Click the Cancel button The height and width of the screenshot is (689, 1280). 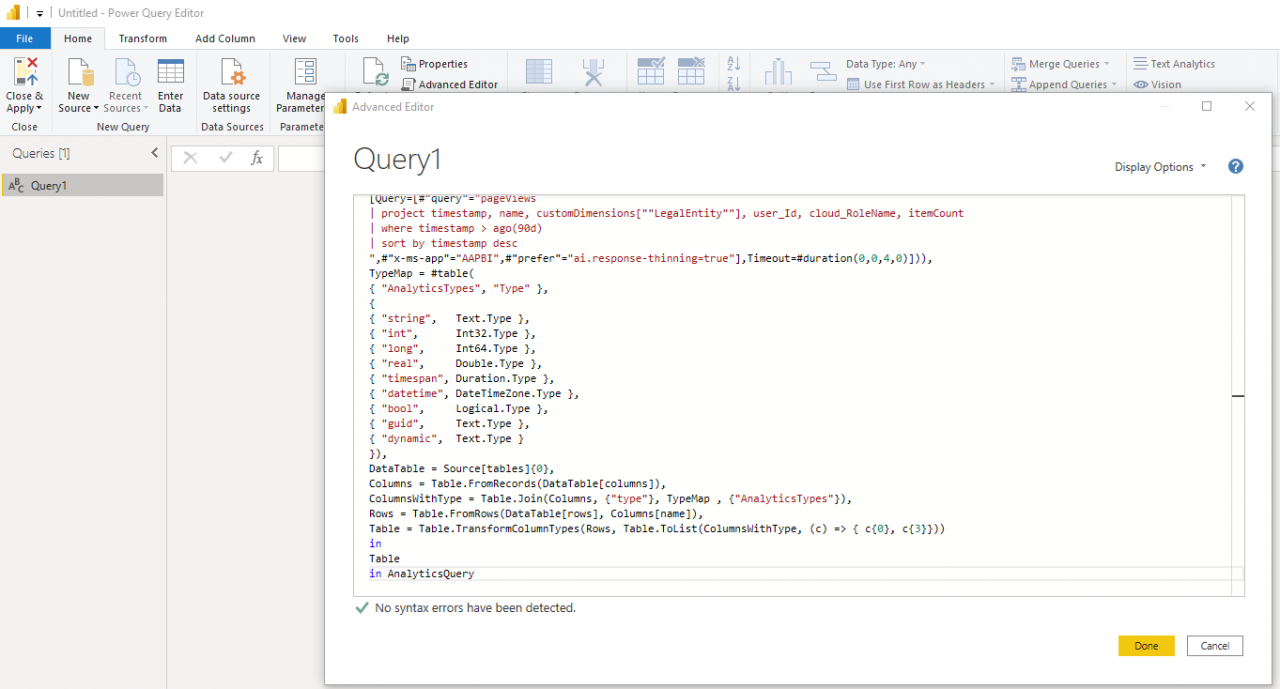1214,645
